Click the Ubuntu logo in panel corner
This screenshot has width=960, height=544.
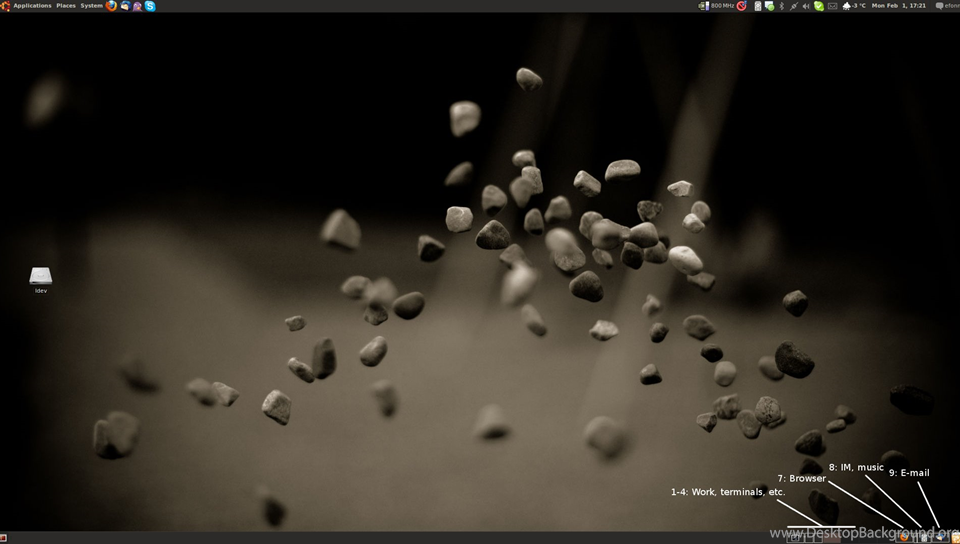[5, 6]
